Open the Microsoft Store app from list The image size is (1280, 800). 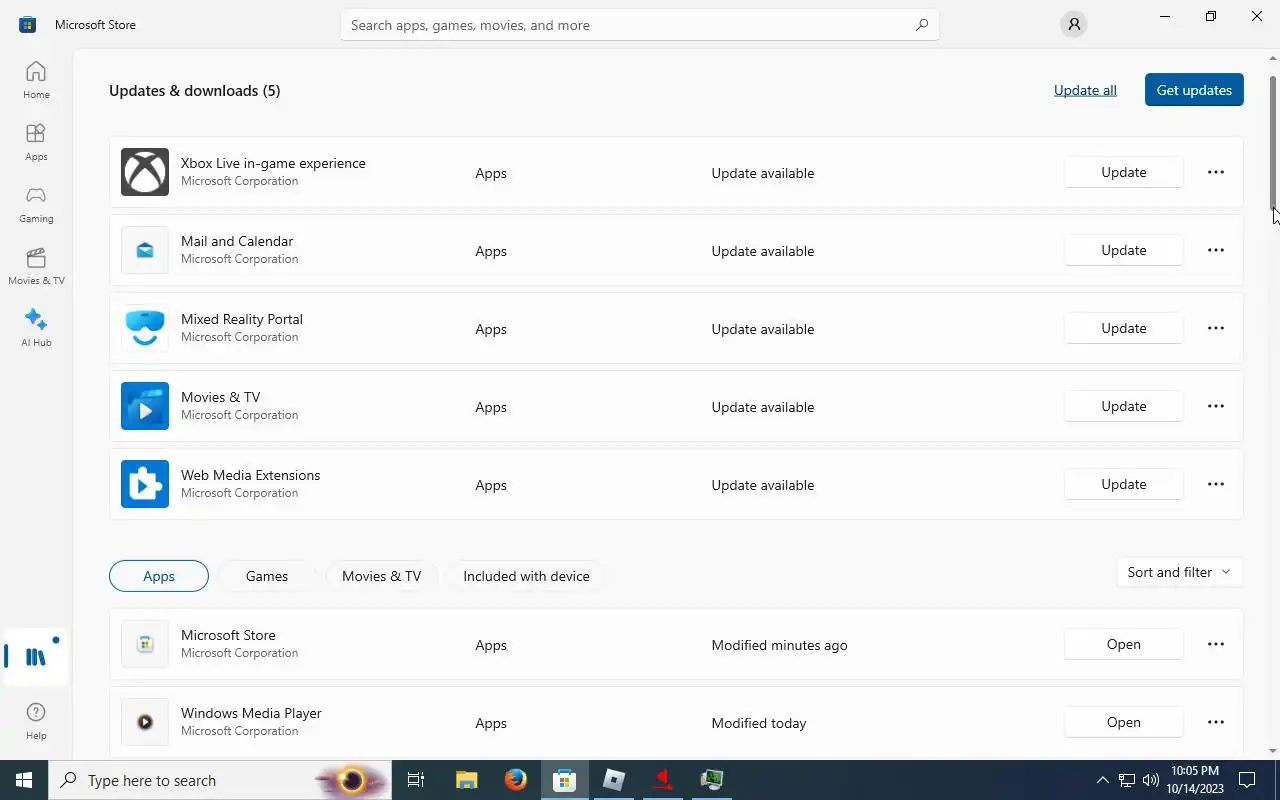(x=1124, y=644)
